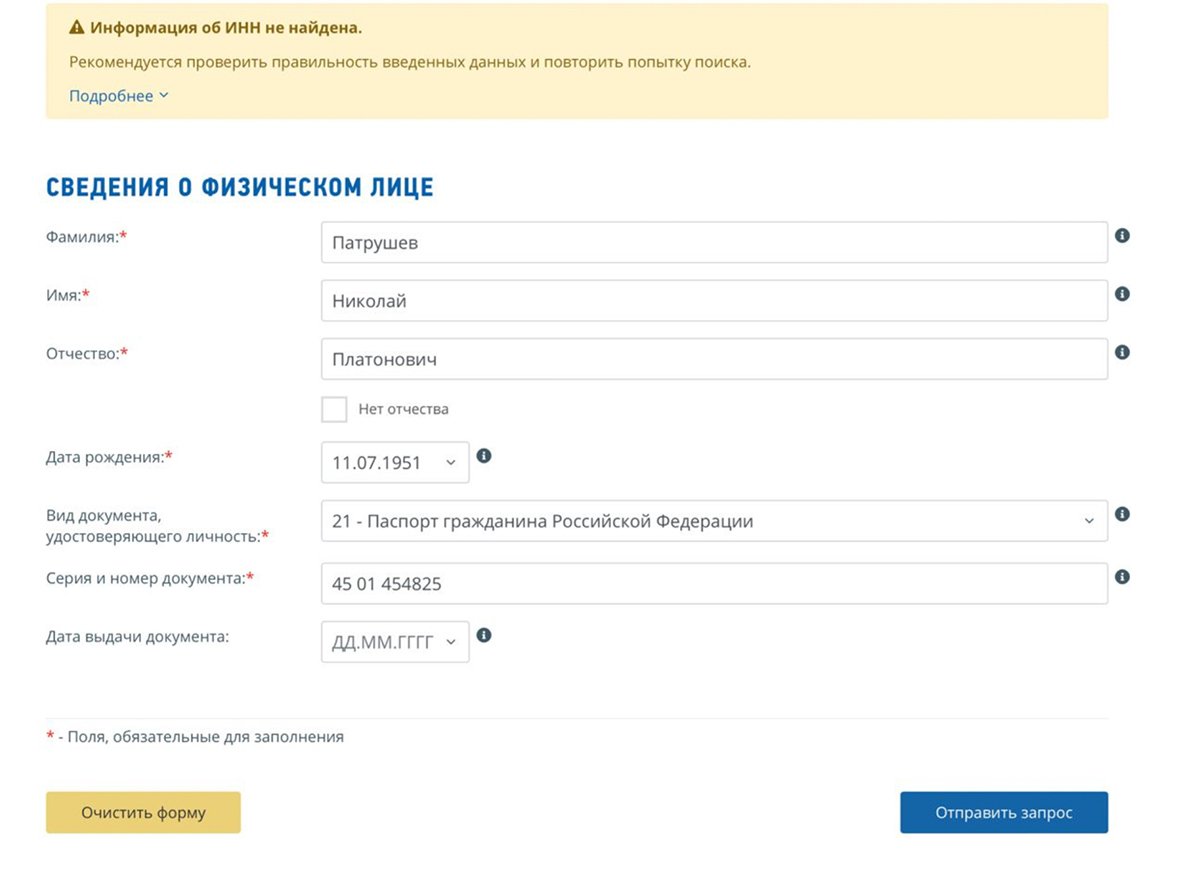Click info icon next to Дата рождения
1200x869 pixels.
click(484, 456)
